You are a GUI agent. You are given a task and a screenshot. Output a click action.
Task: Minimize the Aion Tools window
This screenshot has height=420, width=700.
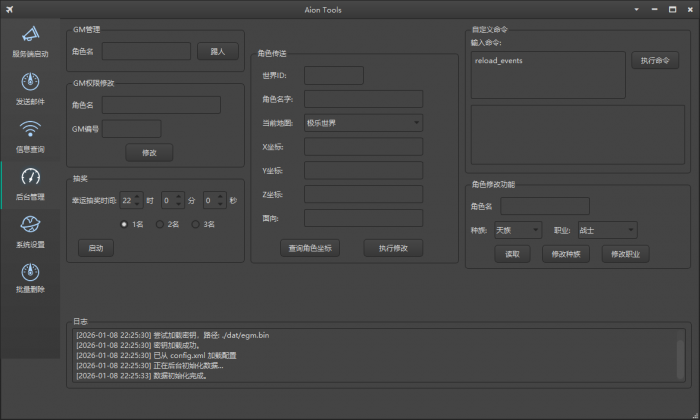(654, 9)
